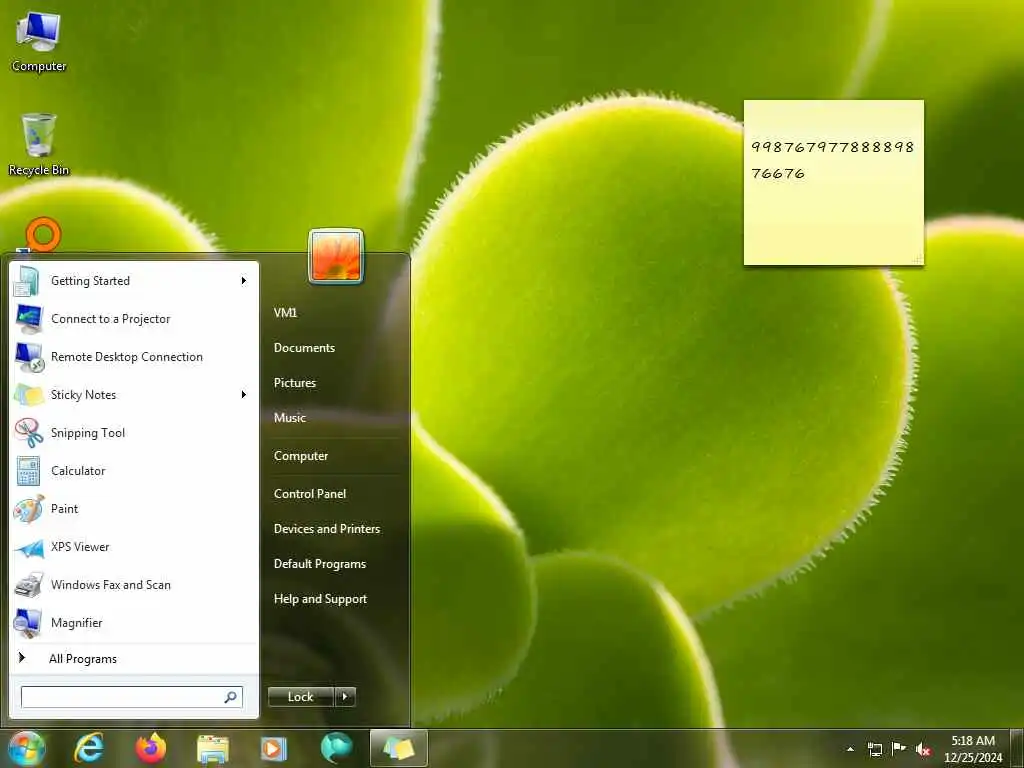Expand the Getting Started submenu arrow
The image size is (1024, 768).
pyautogui.click(x=244, y=281)
